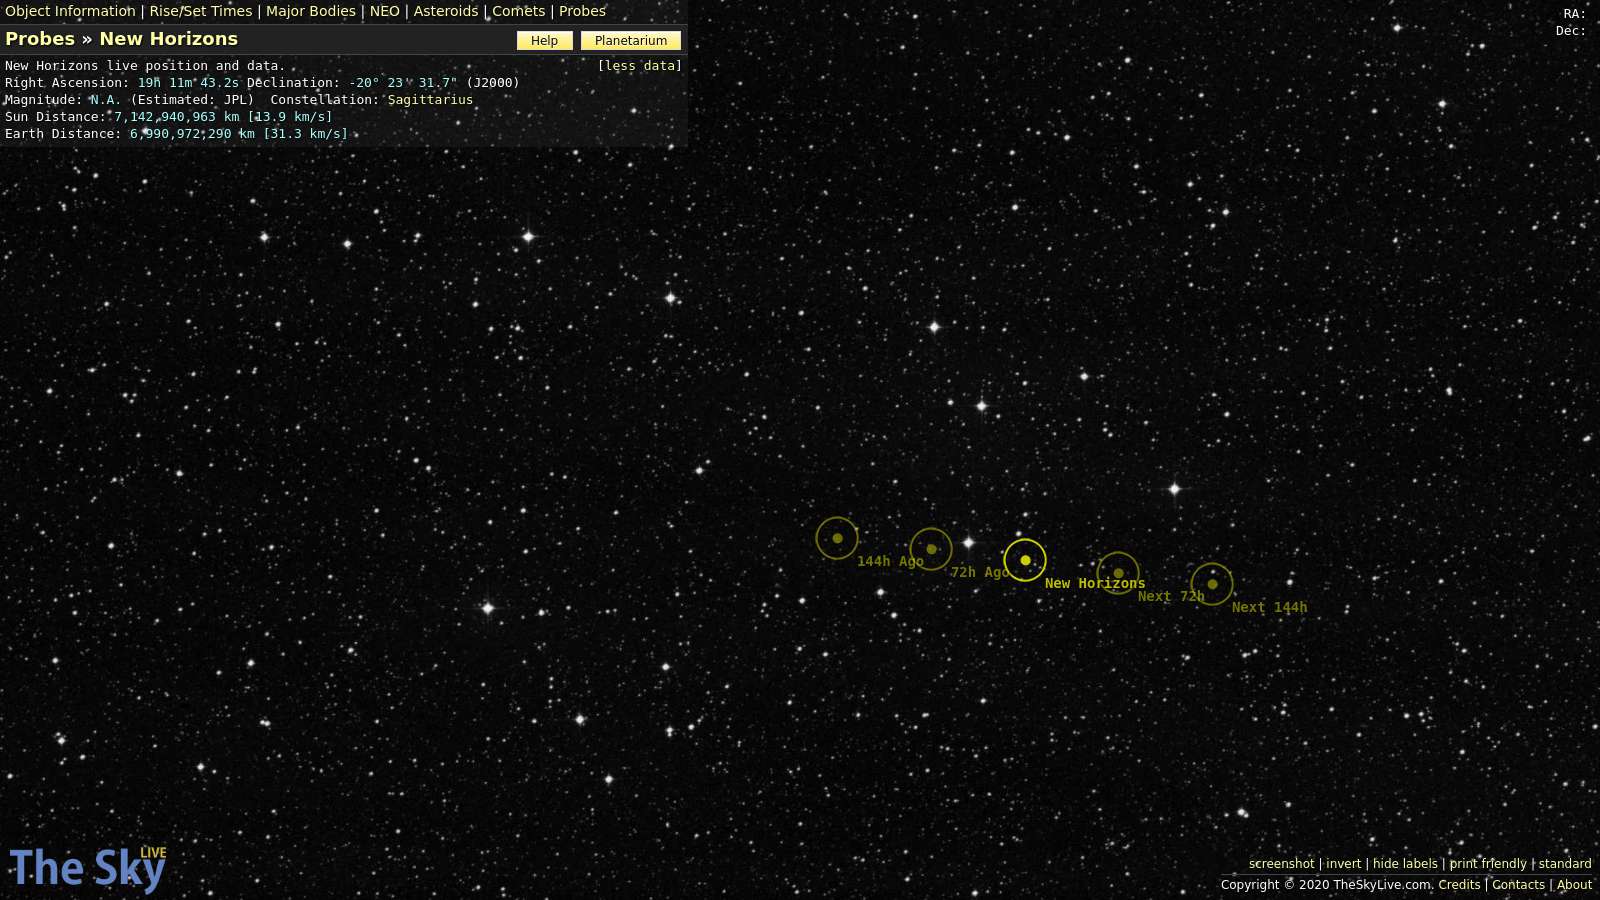
Task: Switch to the standard view link
Action: pyautogui.click(x=1565, y=864)
